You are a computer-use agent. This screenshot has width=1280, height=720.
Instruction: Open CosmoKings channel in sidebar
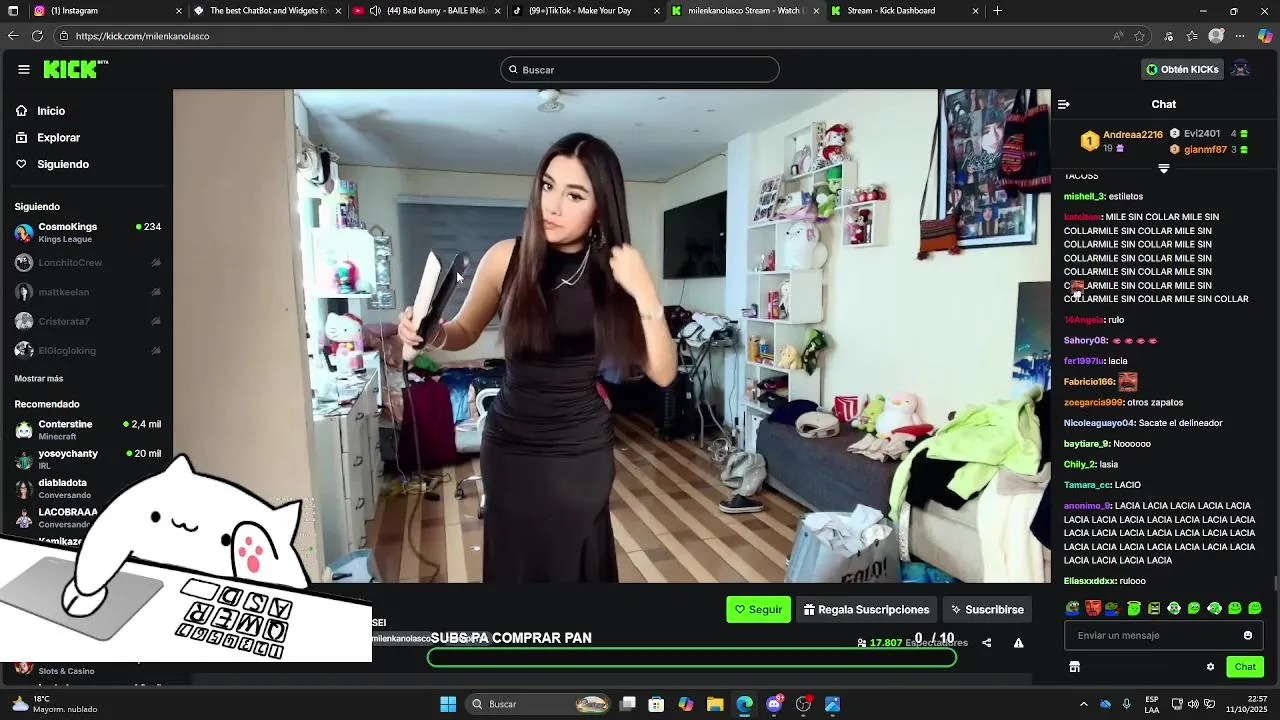[88, 233]
